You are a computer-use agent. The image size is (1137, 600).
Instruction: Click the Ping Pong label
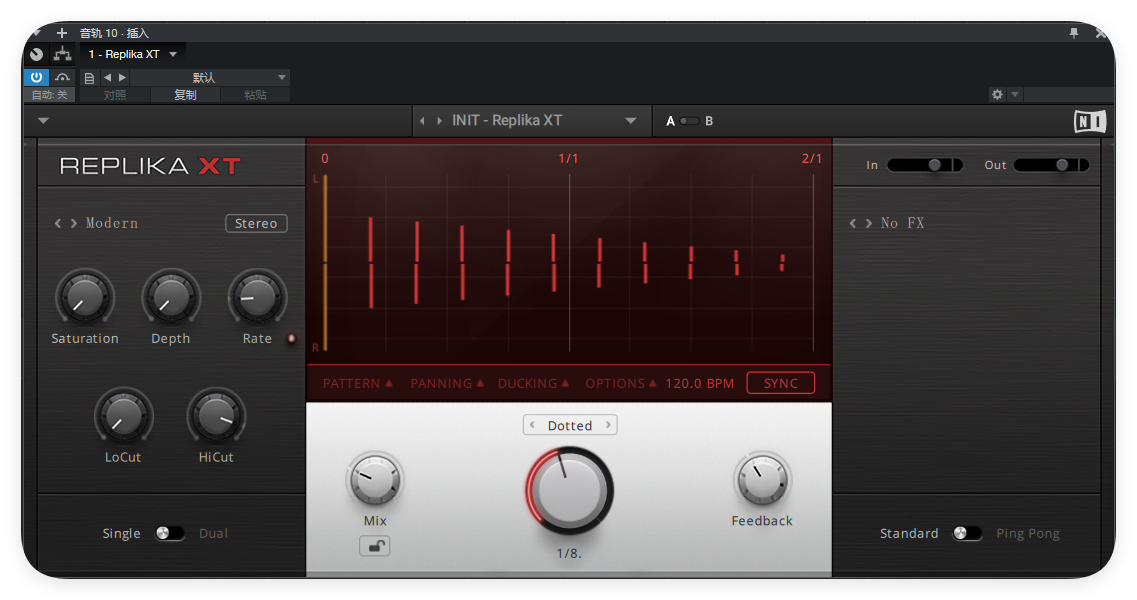click(x=1028, y=534)
